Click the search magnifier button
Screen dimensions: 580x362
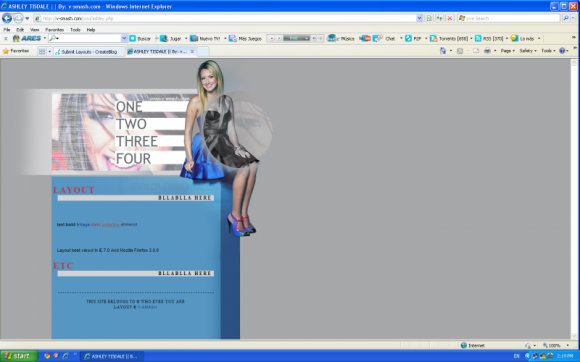566,18
